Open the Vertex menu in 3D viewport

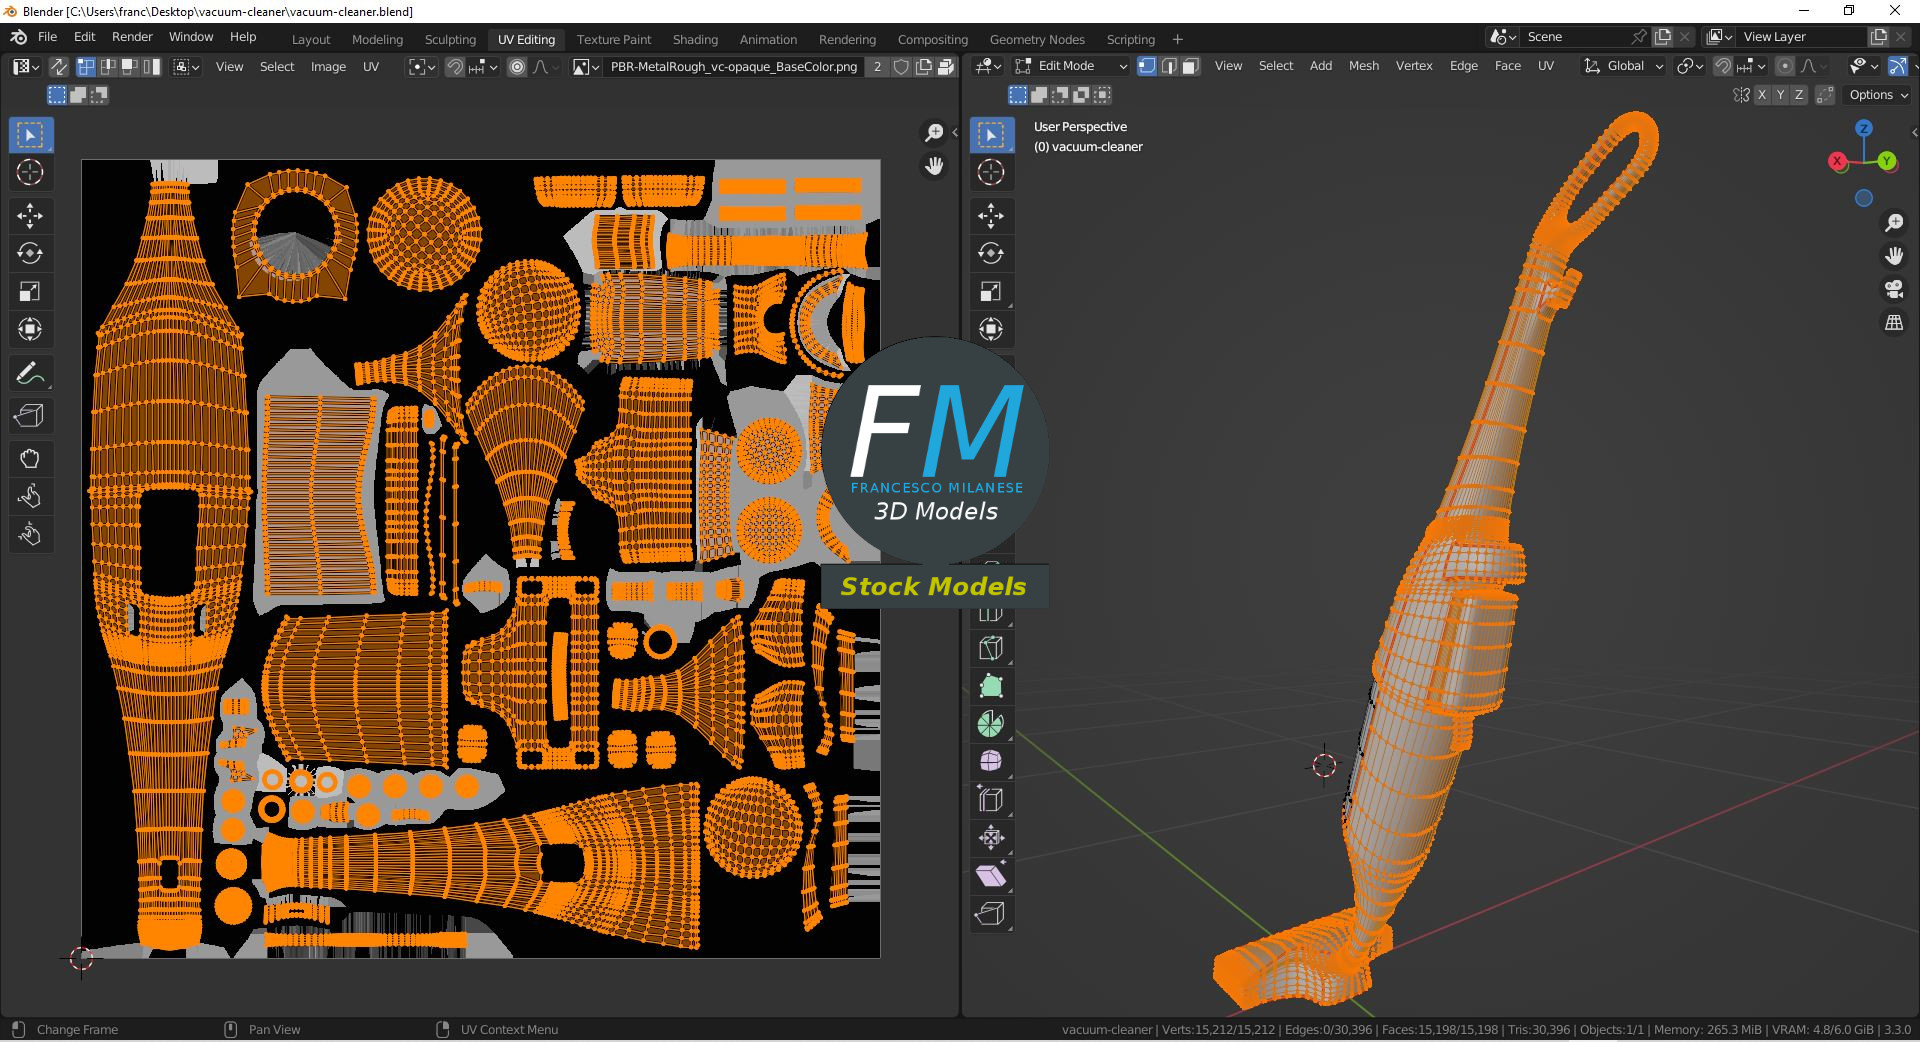click(1413, 66)
